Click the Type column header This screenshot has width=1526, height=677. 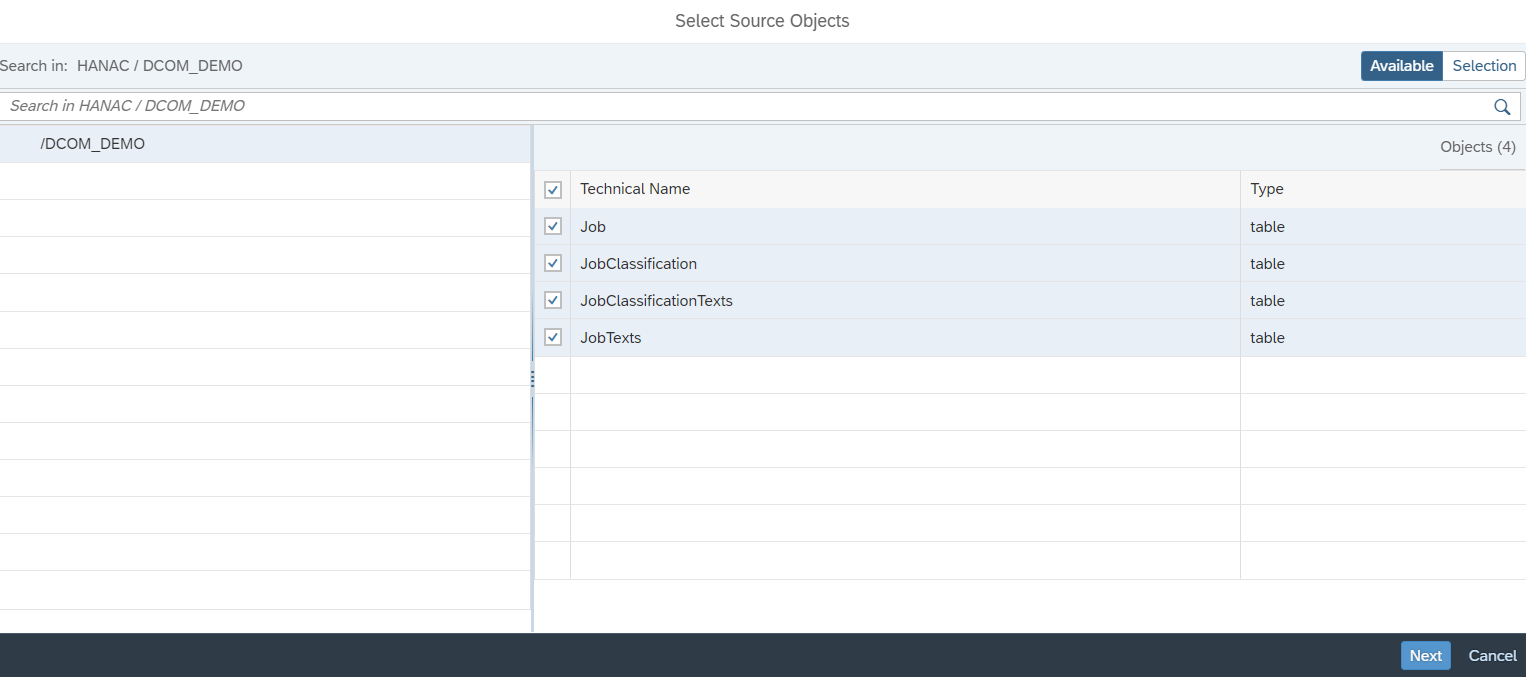[x=1267, y=188]
